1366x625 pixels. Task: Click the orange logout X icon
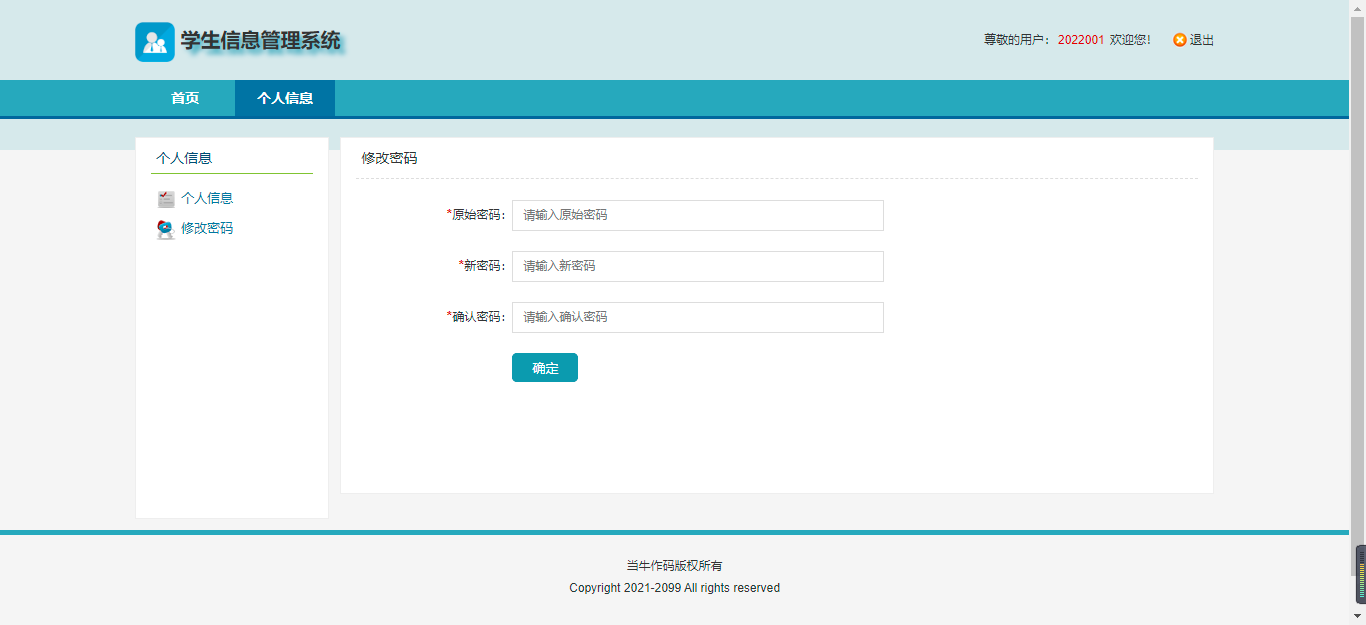coord(1180,40)
